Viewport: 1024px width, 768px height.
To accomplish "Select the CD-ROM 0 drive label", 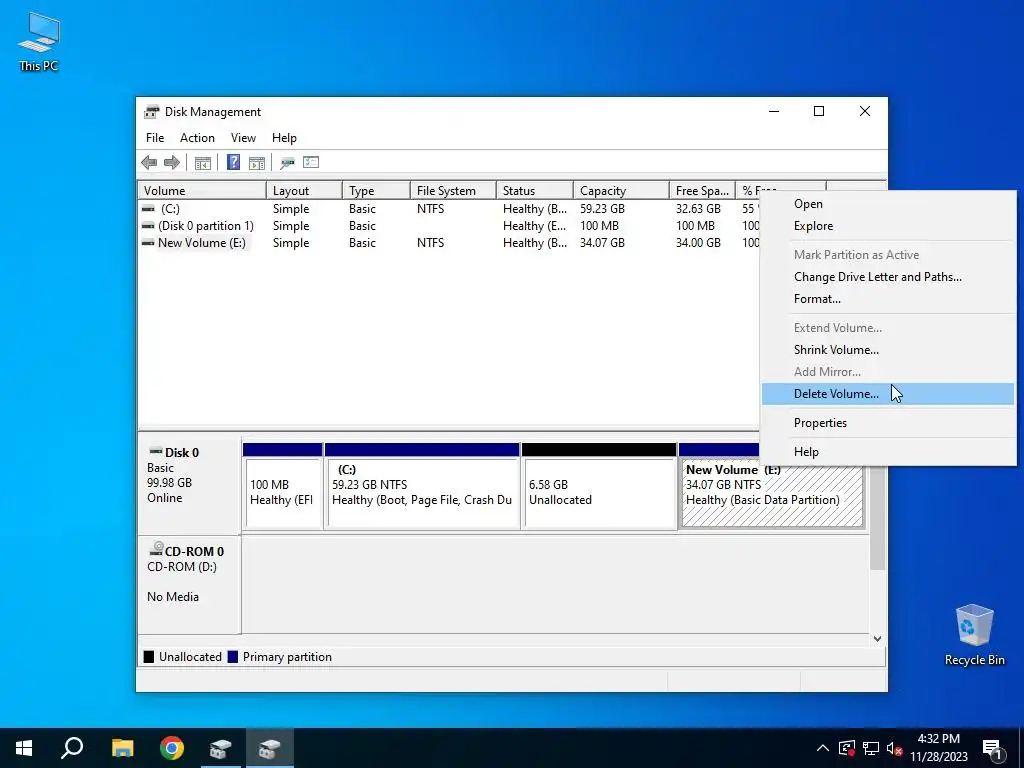I will click(x=189, y=583).
